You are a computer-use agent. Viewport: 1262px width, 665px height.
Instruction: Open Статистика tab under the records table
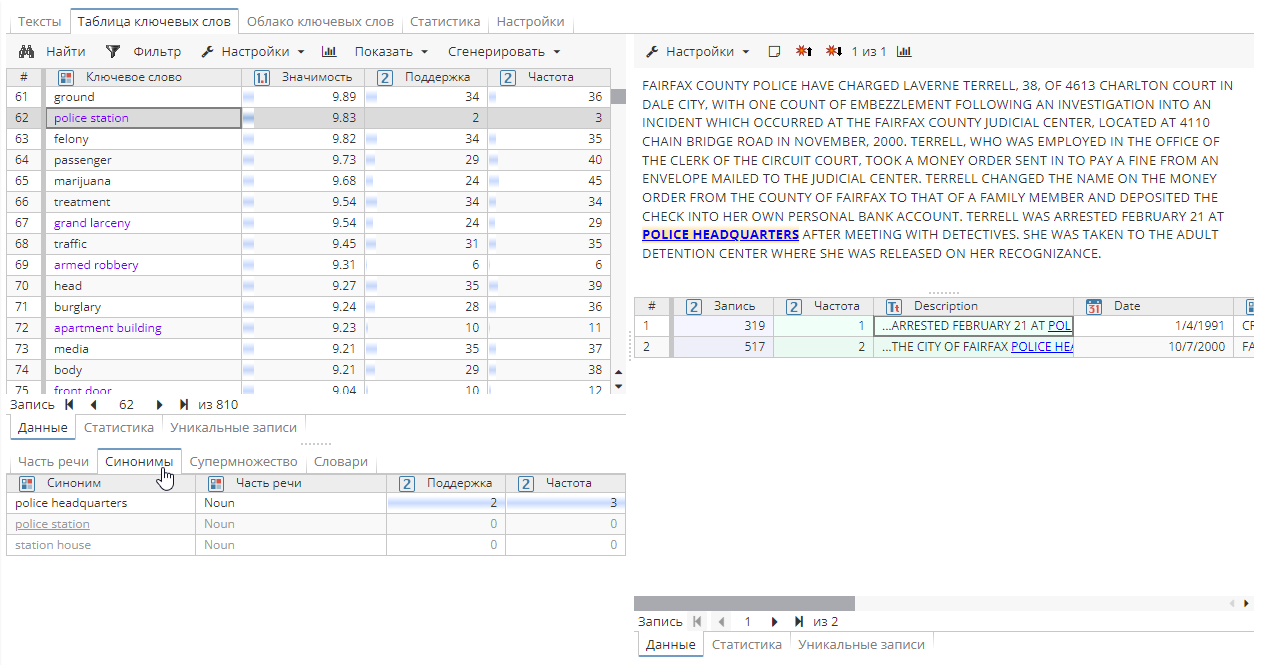746,644
